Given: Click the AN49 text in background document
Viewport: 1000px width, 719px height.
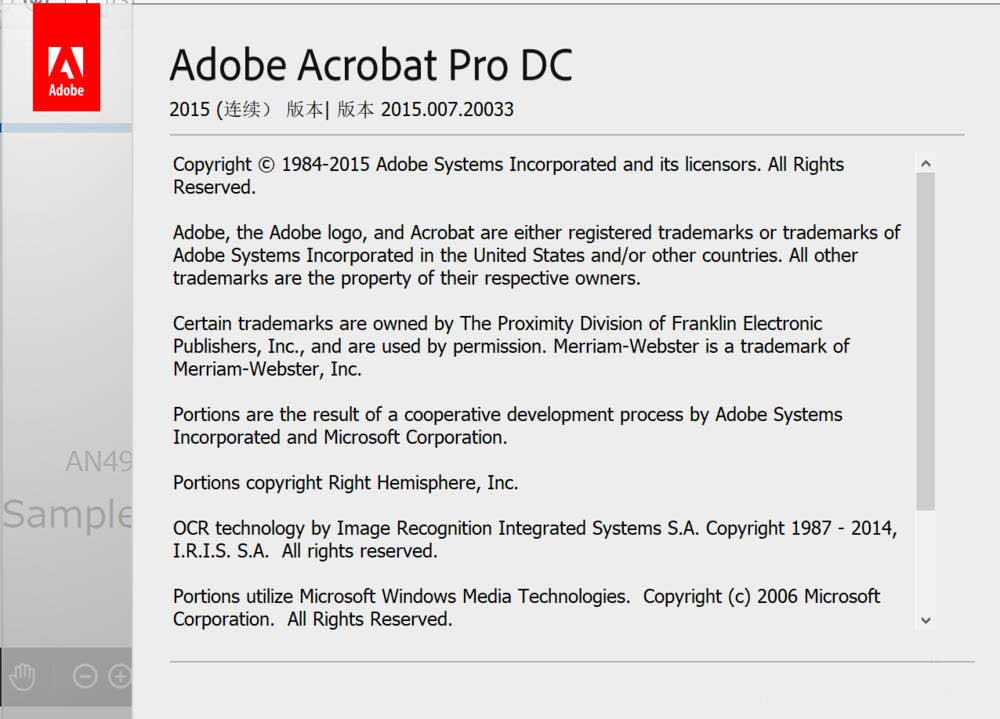Looking at the screenshot, I should pyautogui.click(x=98, y=461).
